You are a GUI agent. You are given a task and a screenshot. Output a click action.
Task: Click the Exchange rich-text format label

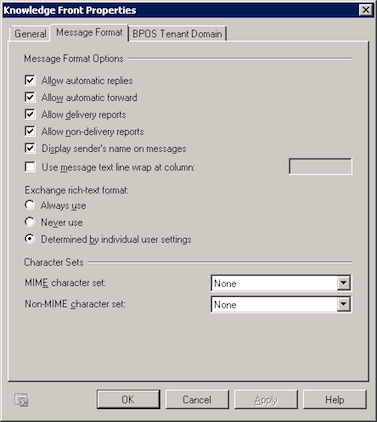(77, 190)
